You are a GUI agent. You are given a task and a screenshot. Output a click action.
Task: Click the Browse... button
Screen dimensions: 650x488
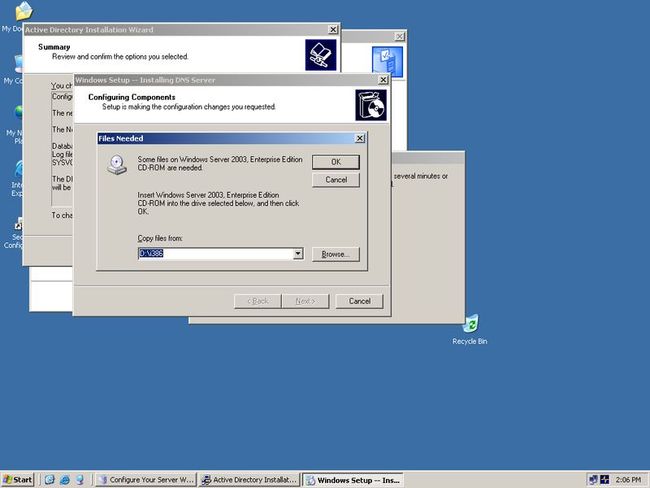[336, 254]
